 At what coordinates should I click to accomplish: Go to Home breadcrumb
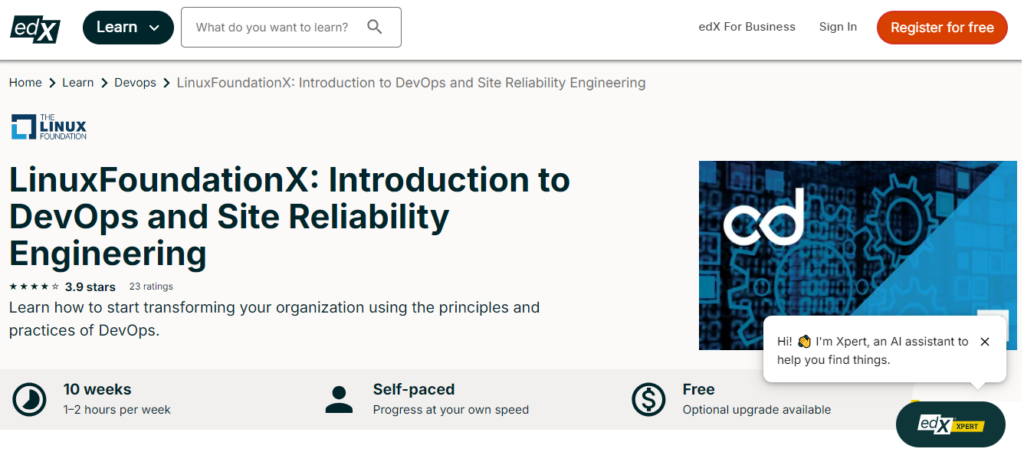tap(25, 83)
